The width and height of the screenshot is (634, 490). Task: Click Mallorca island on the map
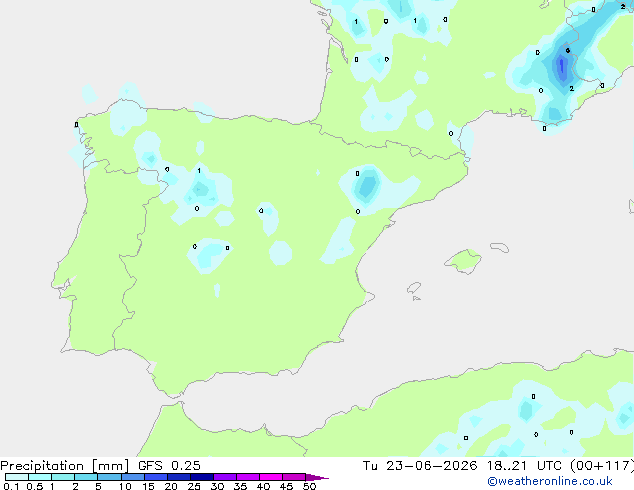click(x=463, y=262)
